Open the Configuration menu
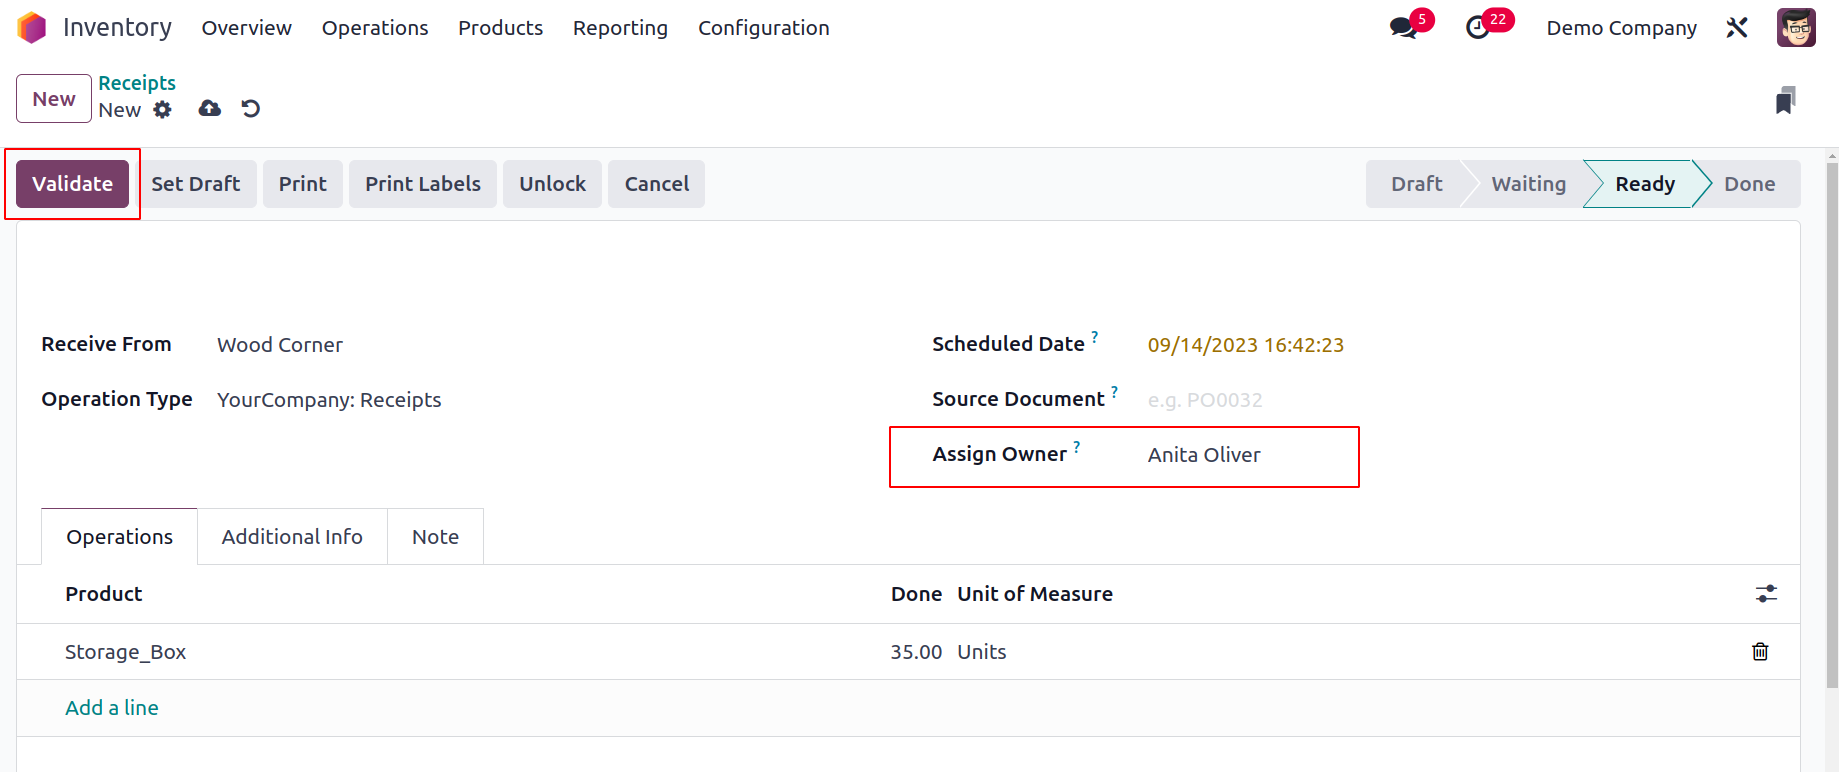This screenshot has height=772, width=1839. [763, 28]
